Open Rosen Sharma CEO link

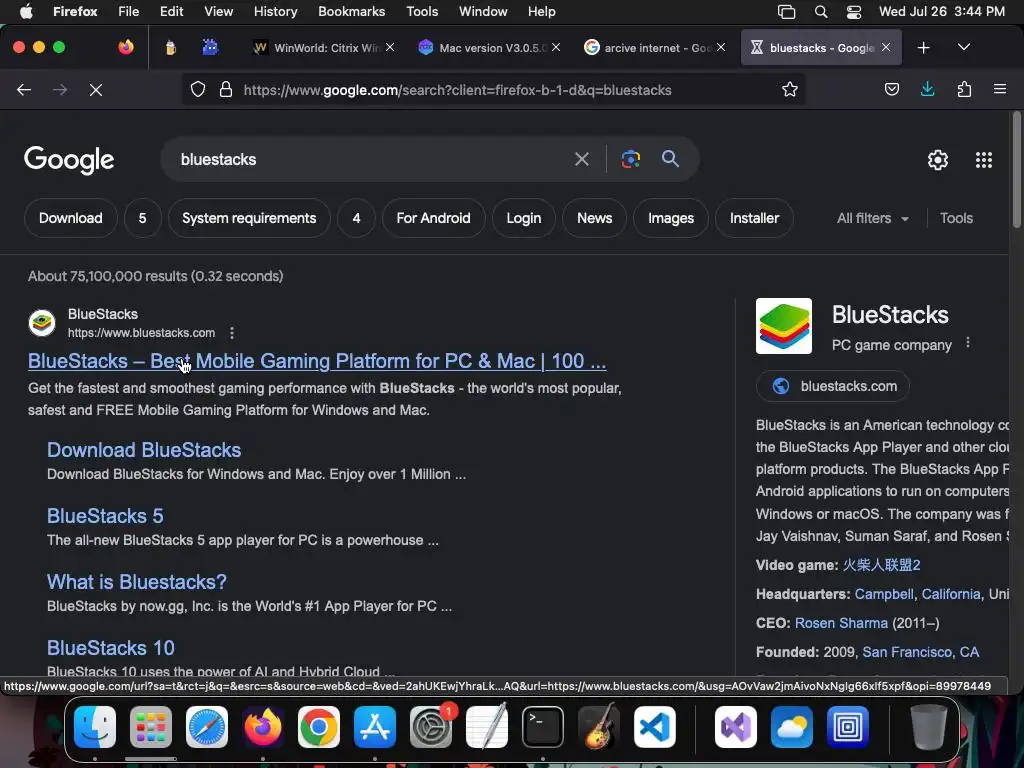point(841,623)
